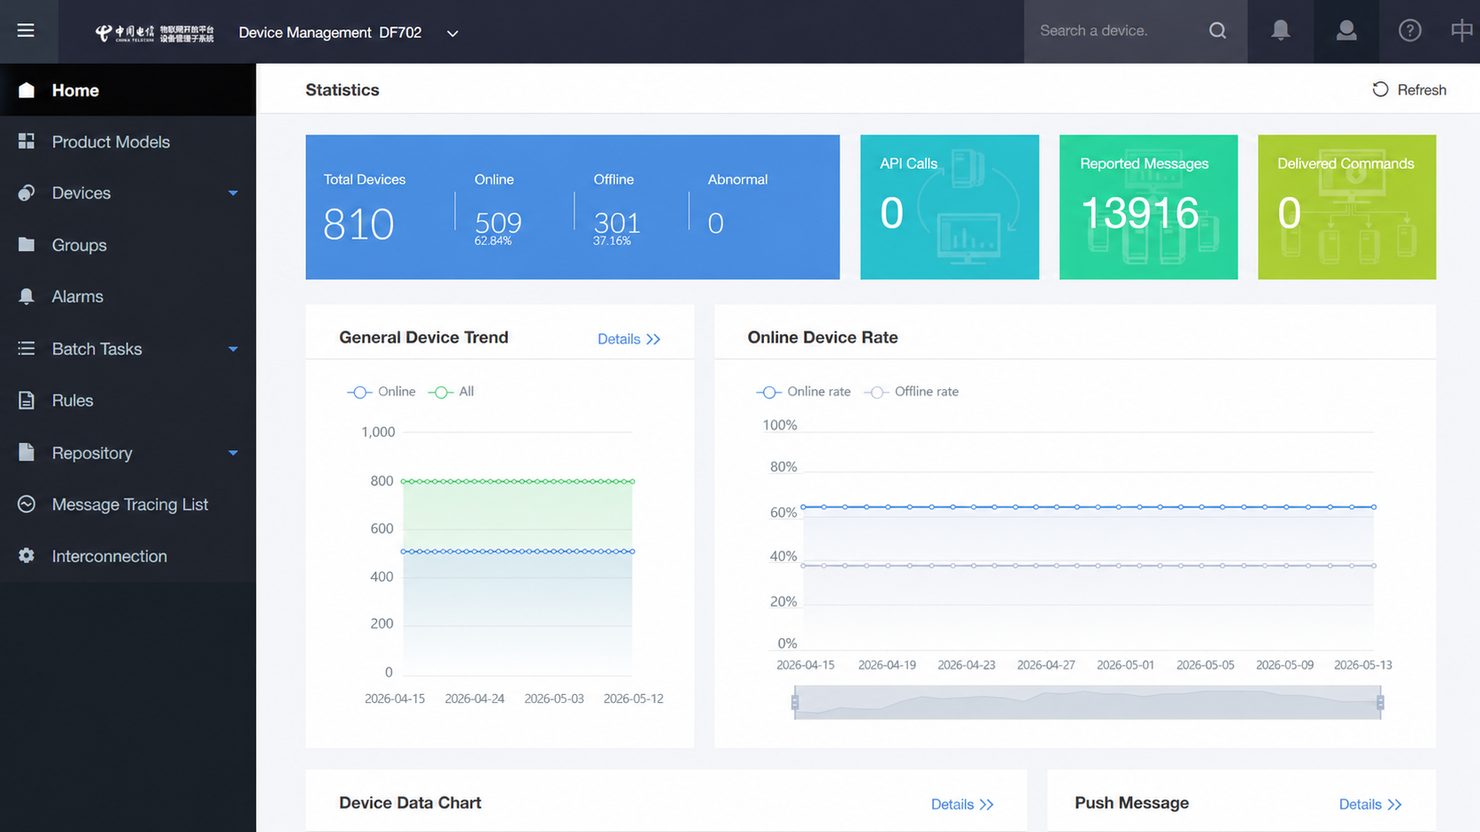The width and height of the screenshot is (1480, 832).
Task: Click the Message Tracing List icon
Action: 27,504
